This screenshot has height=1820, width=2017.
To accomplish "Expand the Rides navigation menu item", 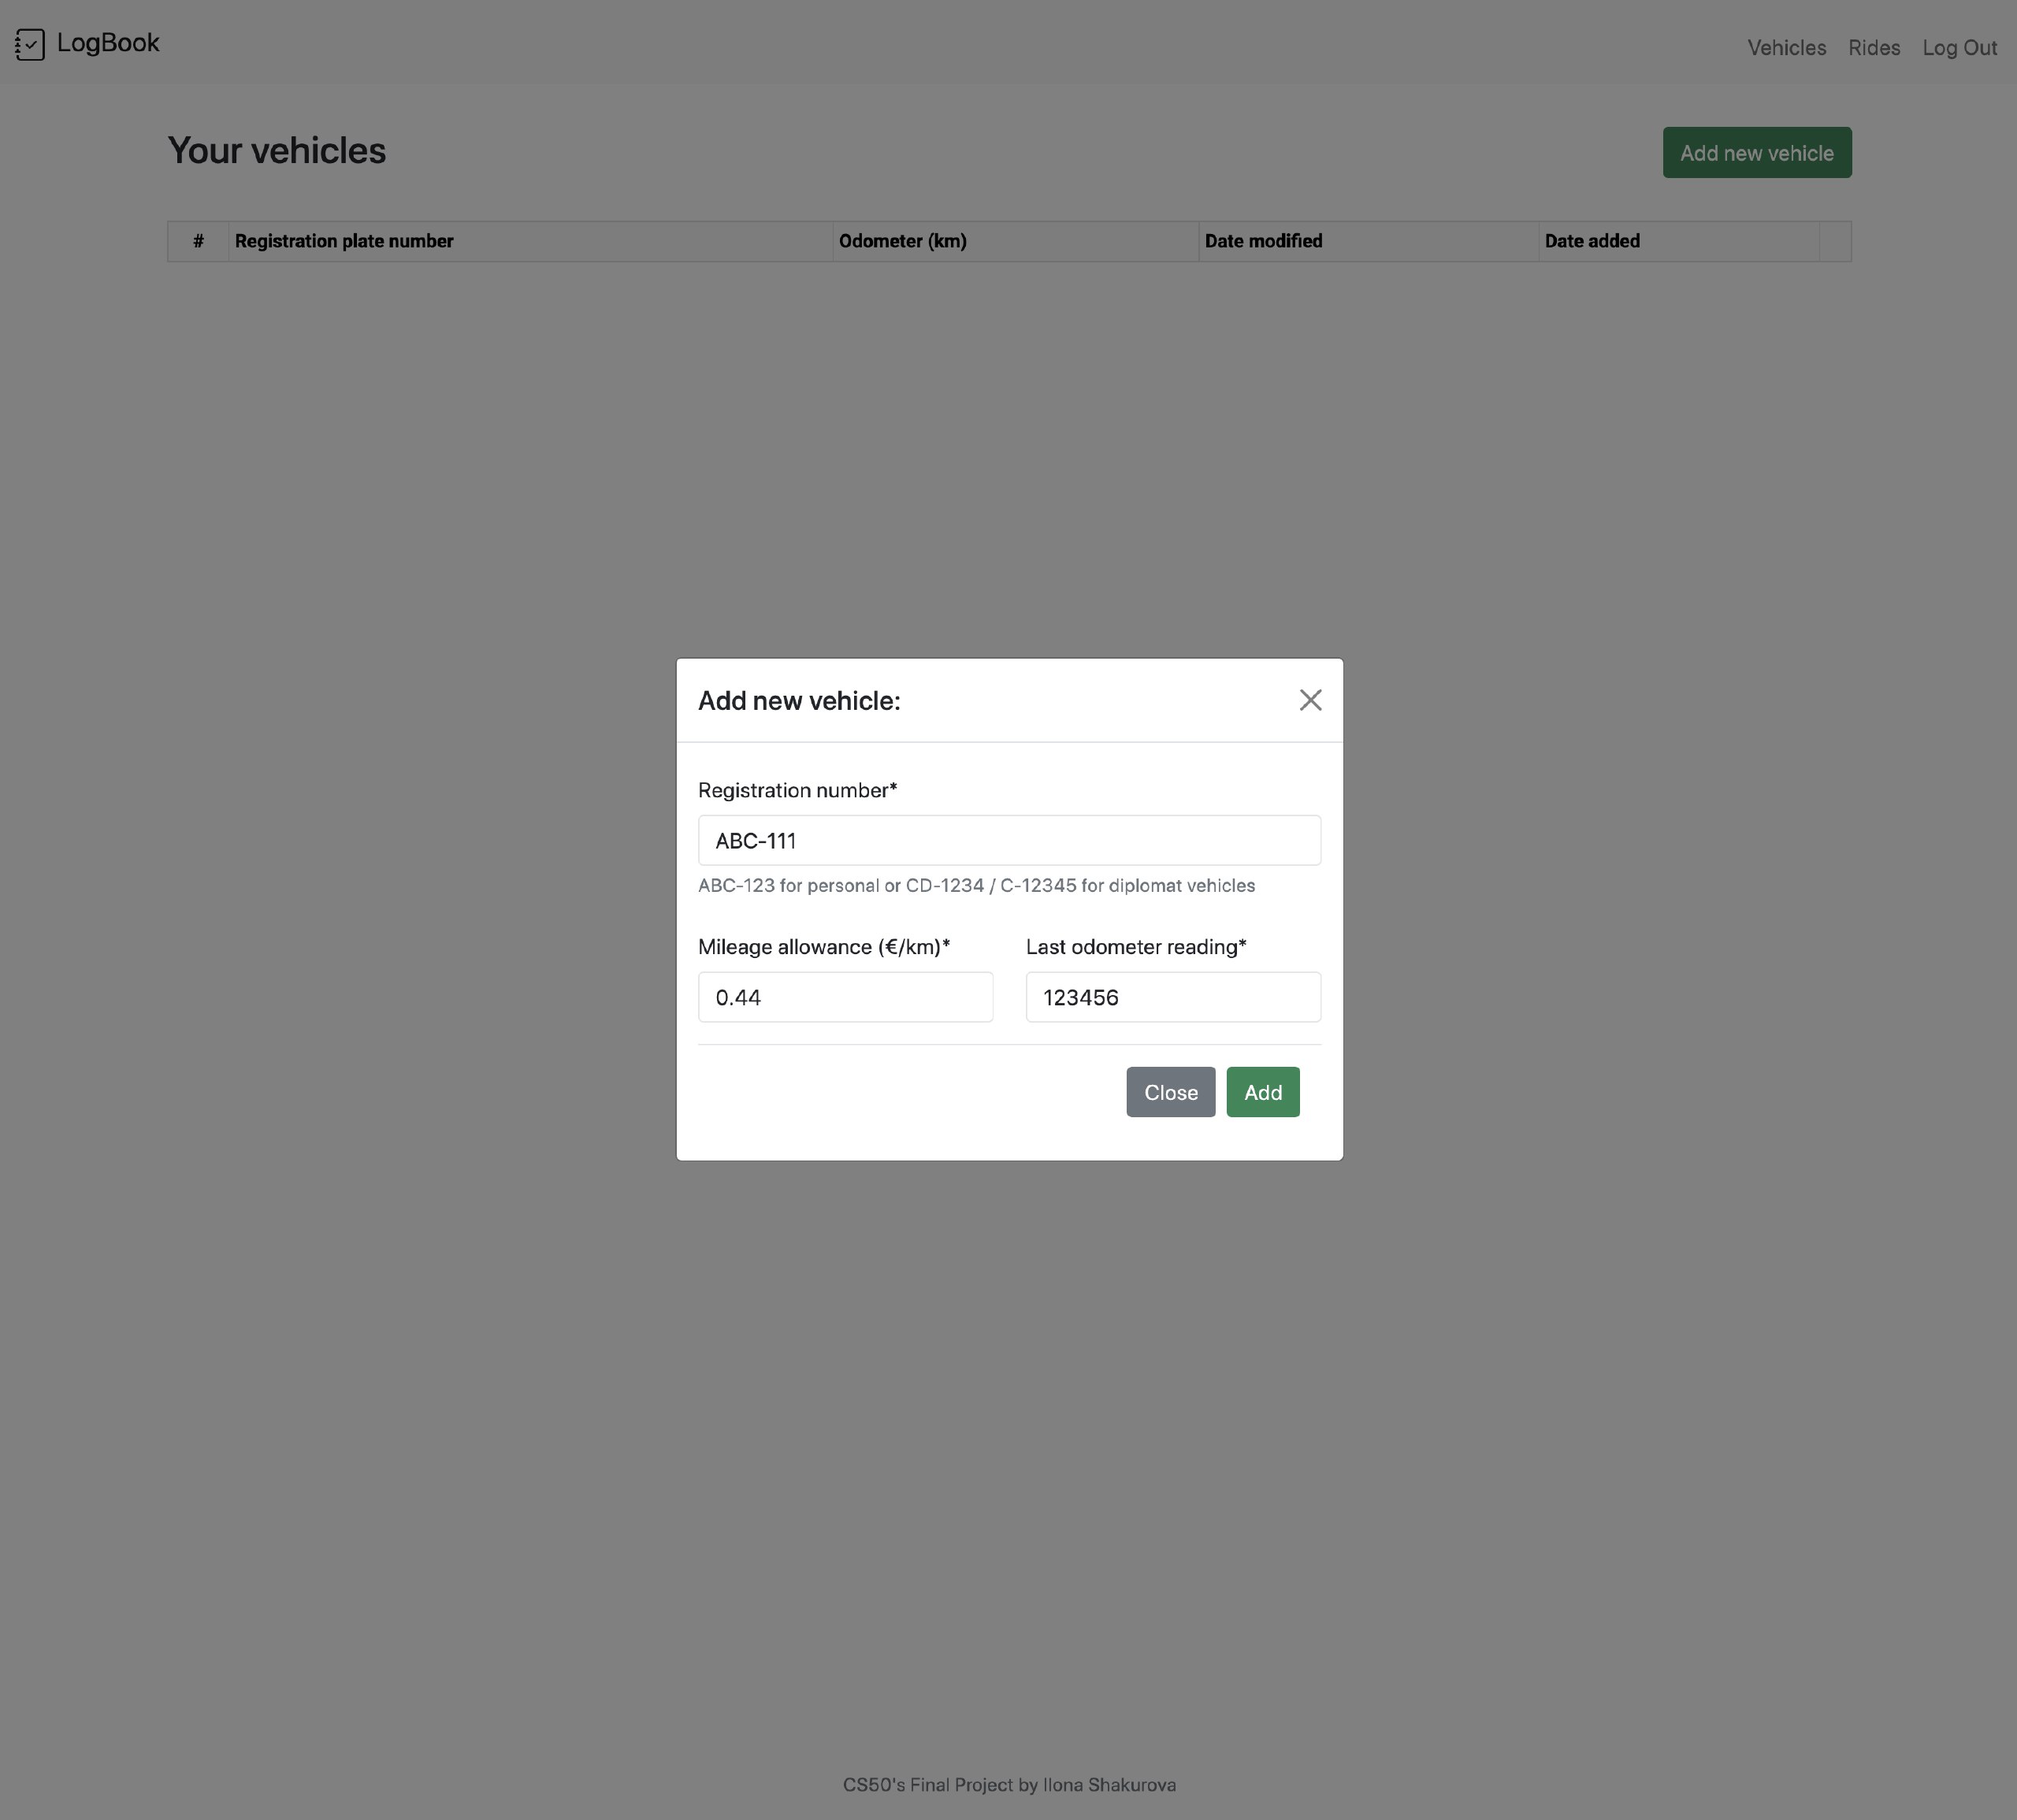I will coord(1873,47).
